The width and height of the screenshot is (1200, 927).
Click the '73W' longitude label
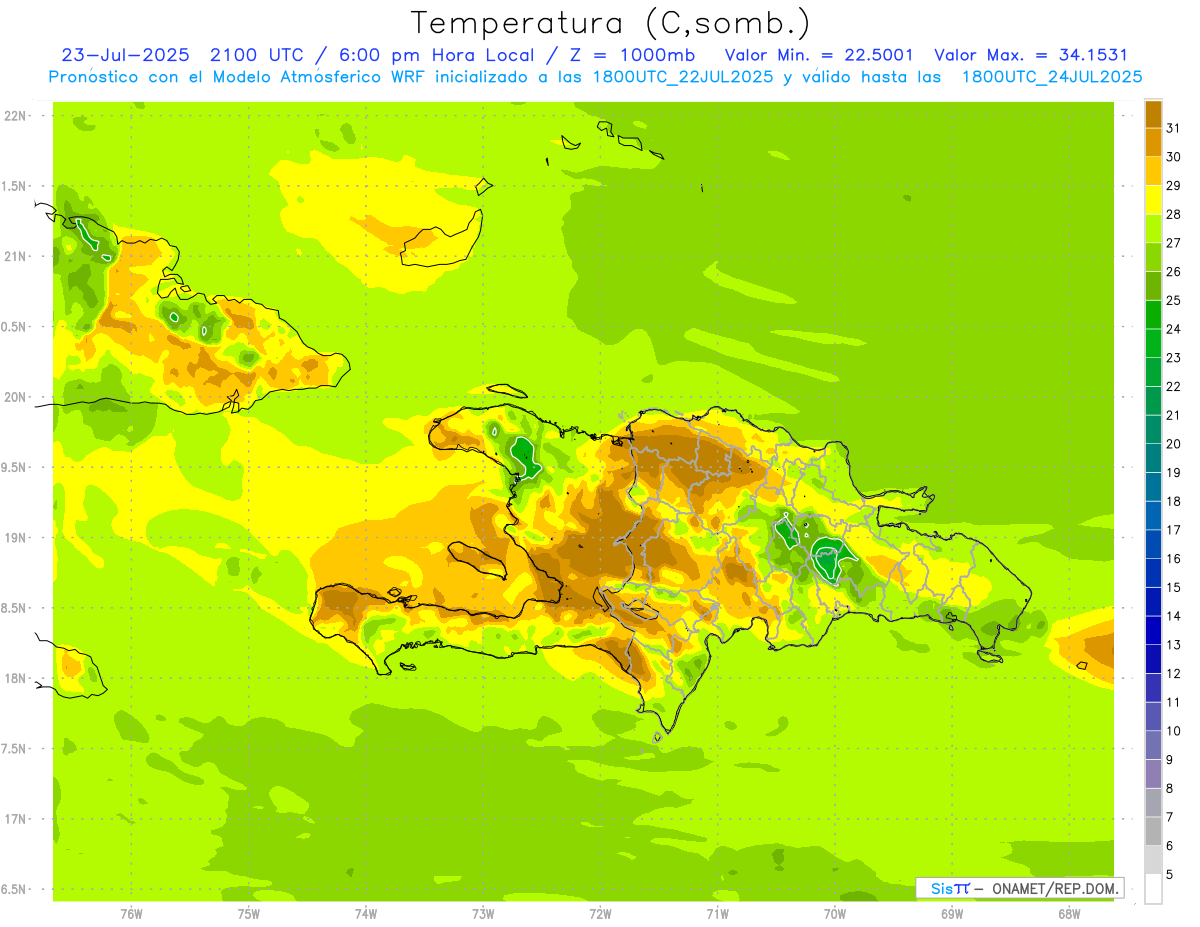(483, 912)
